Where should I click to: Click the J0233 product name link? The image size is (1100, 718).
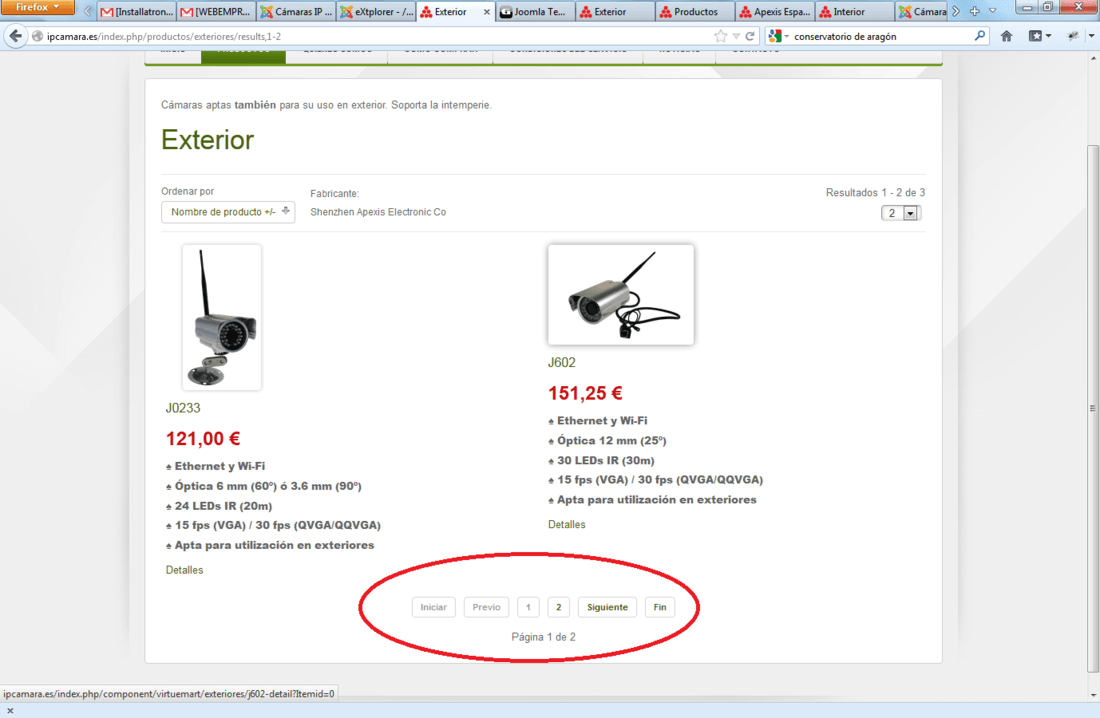point(183,408)
